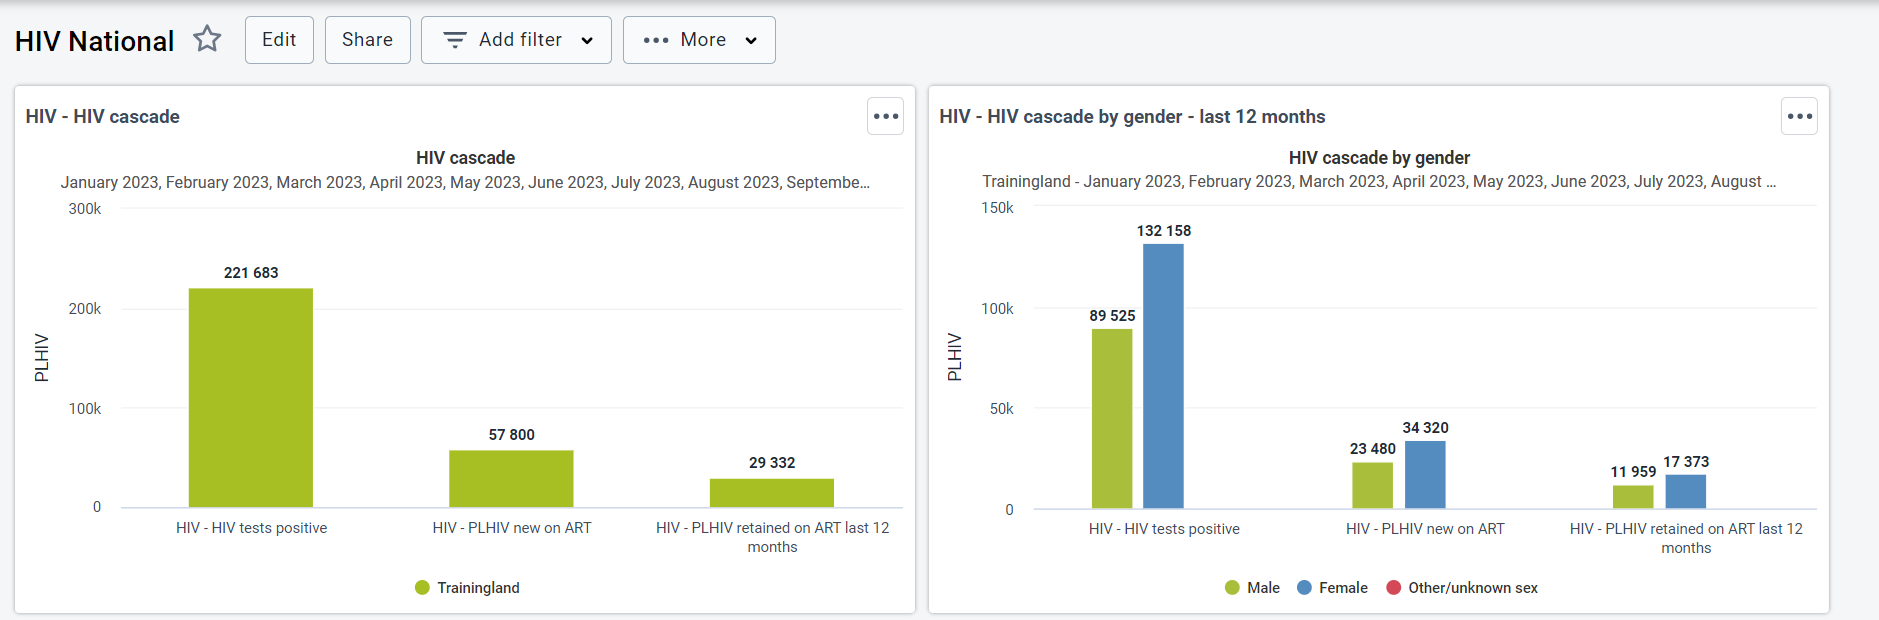Toggle Trainingland legend series

tap(467, 588)
